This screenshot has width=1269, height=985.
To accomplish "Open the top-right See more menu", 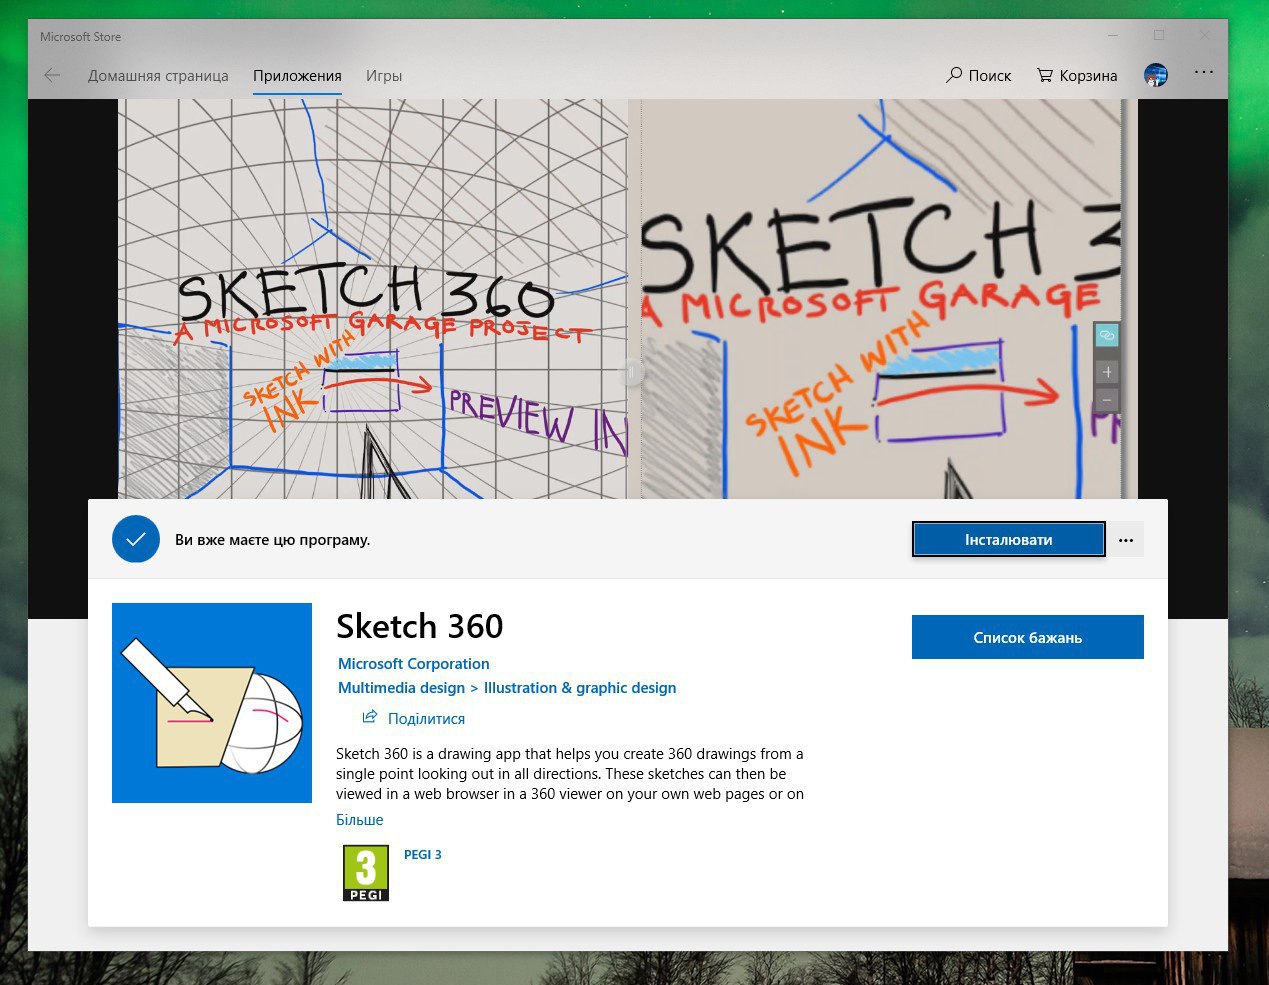I will pyautogui.click(x=1203, y=73).
